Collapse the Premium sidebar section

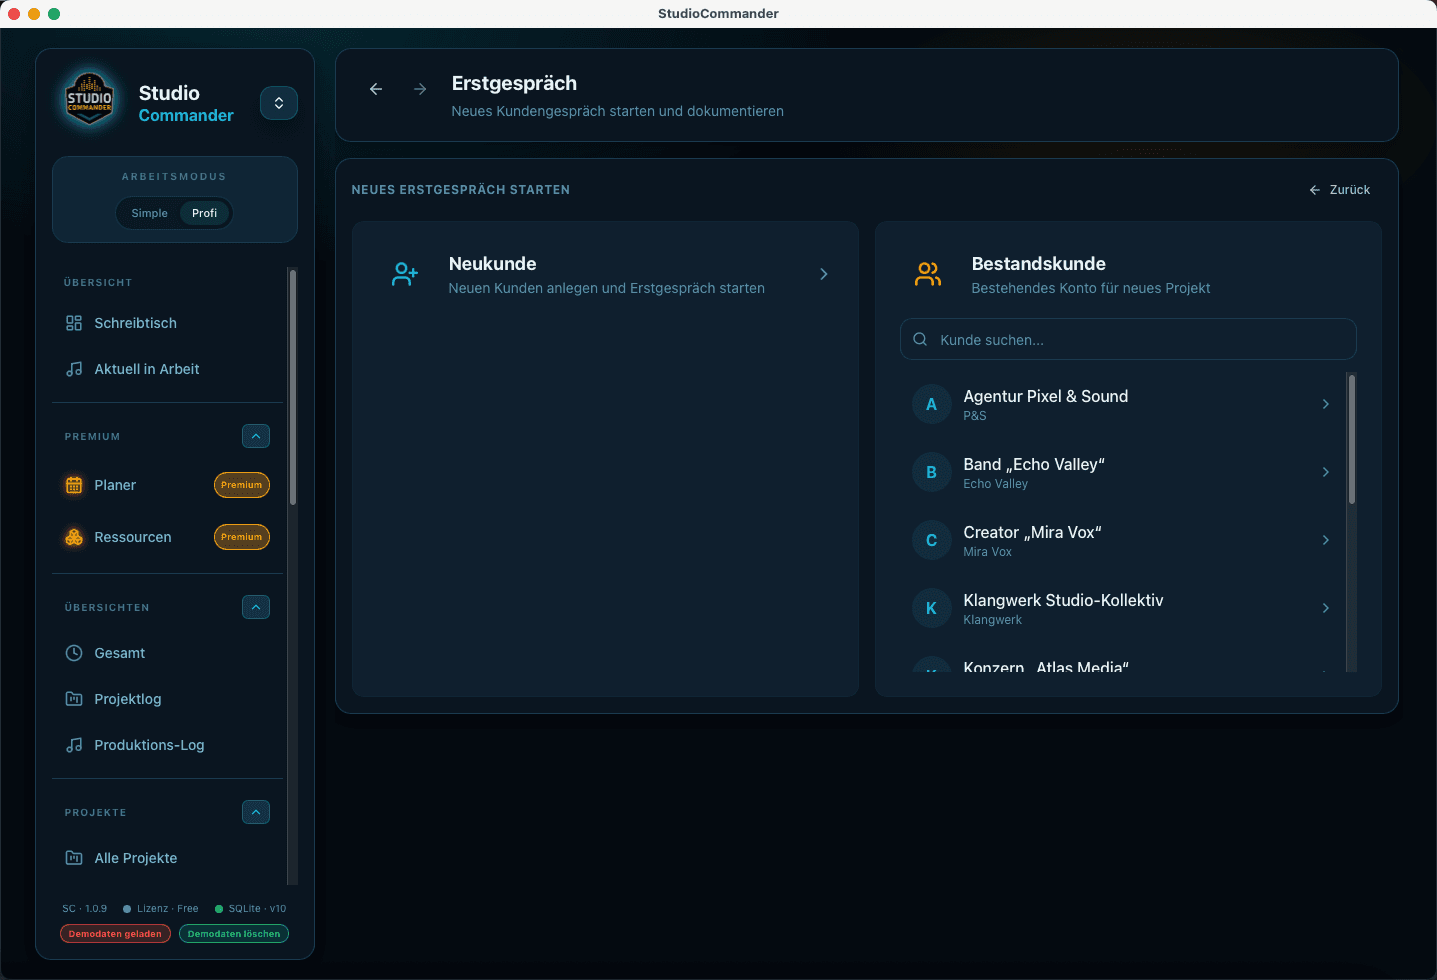(256, 436)
